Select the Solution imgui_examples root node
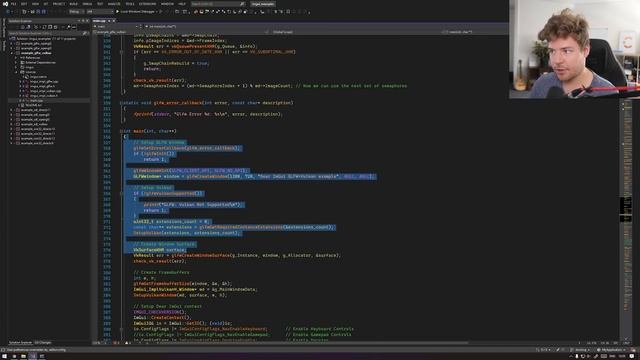The image size is (640, 360). click(46, 38)
